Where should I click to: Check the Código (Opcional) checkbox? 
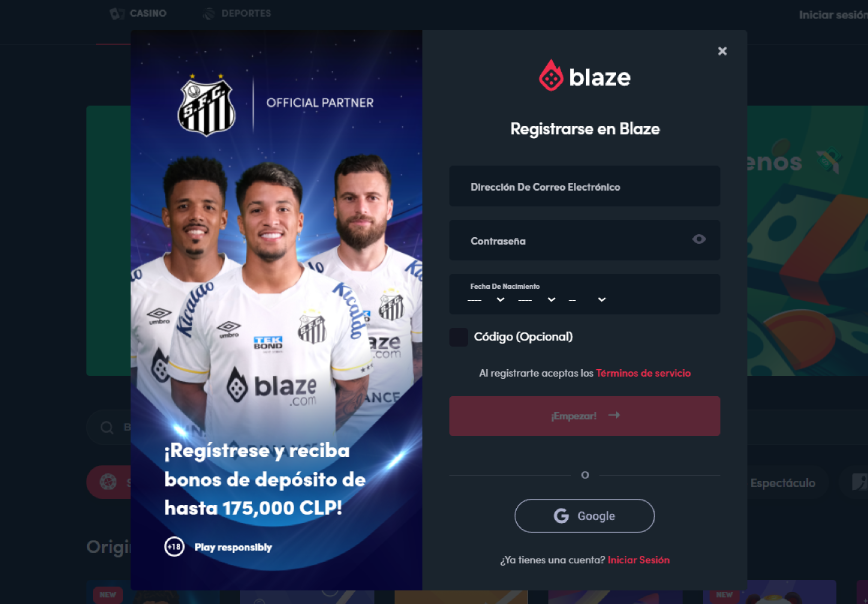click(458, 337)
